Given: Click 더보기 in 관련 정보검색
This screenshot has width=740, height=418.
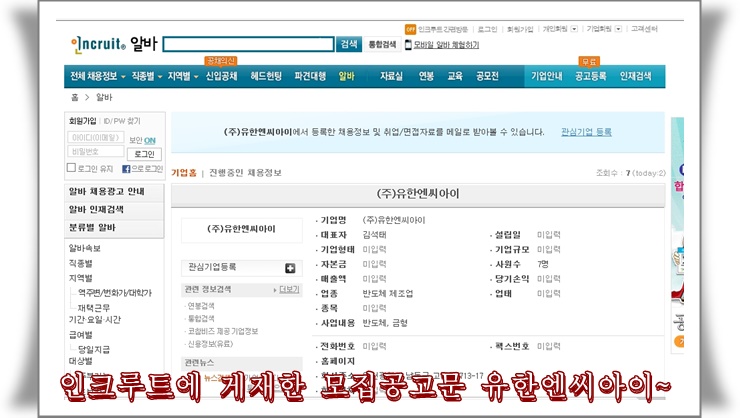Looking at the screenshot, I should [289, 289].
